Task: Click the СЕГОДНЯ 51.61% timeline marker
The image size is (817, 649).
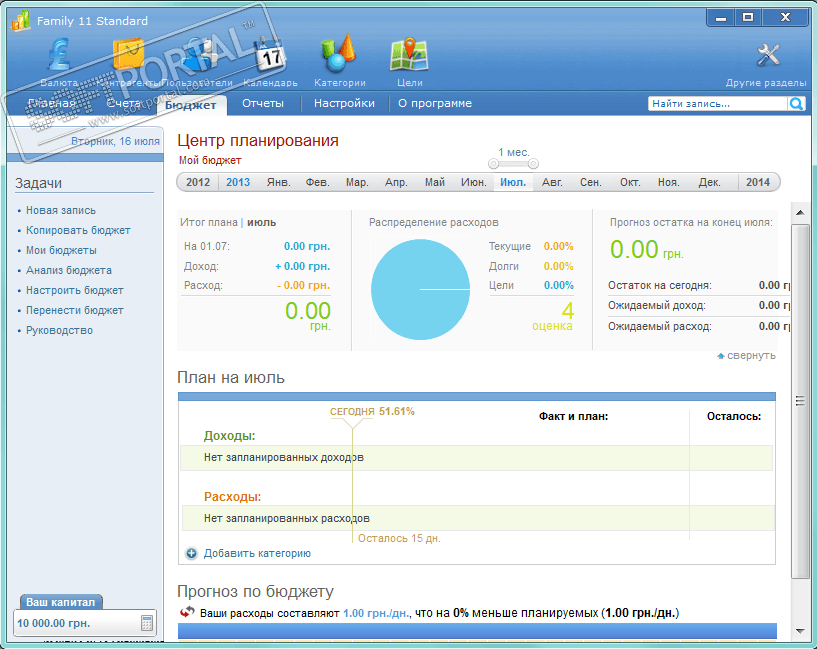Action: 372,411
